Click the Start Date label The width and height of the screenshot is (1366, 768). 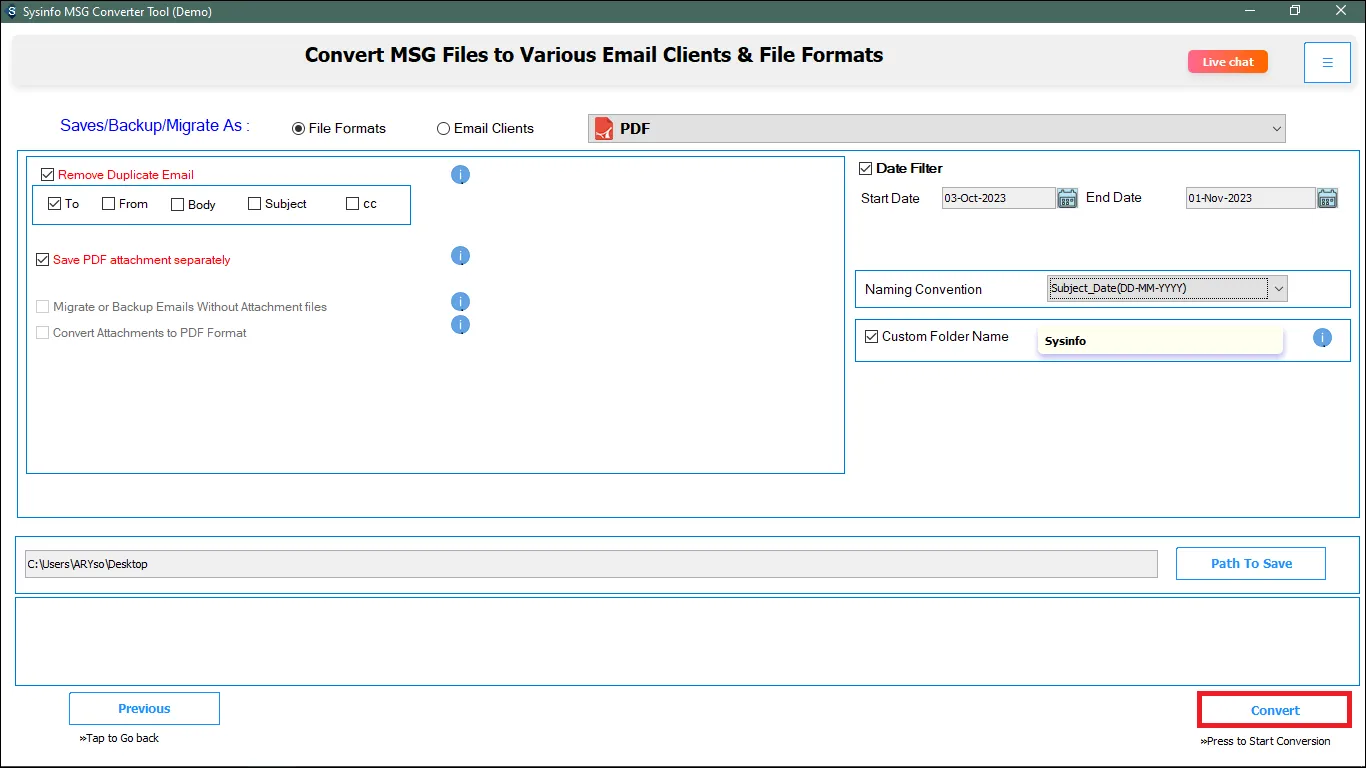tap(890, 199)
